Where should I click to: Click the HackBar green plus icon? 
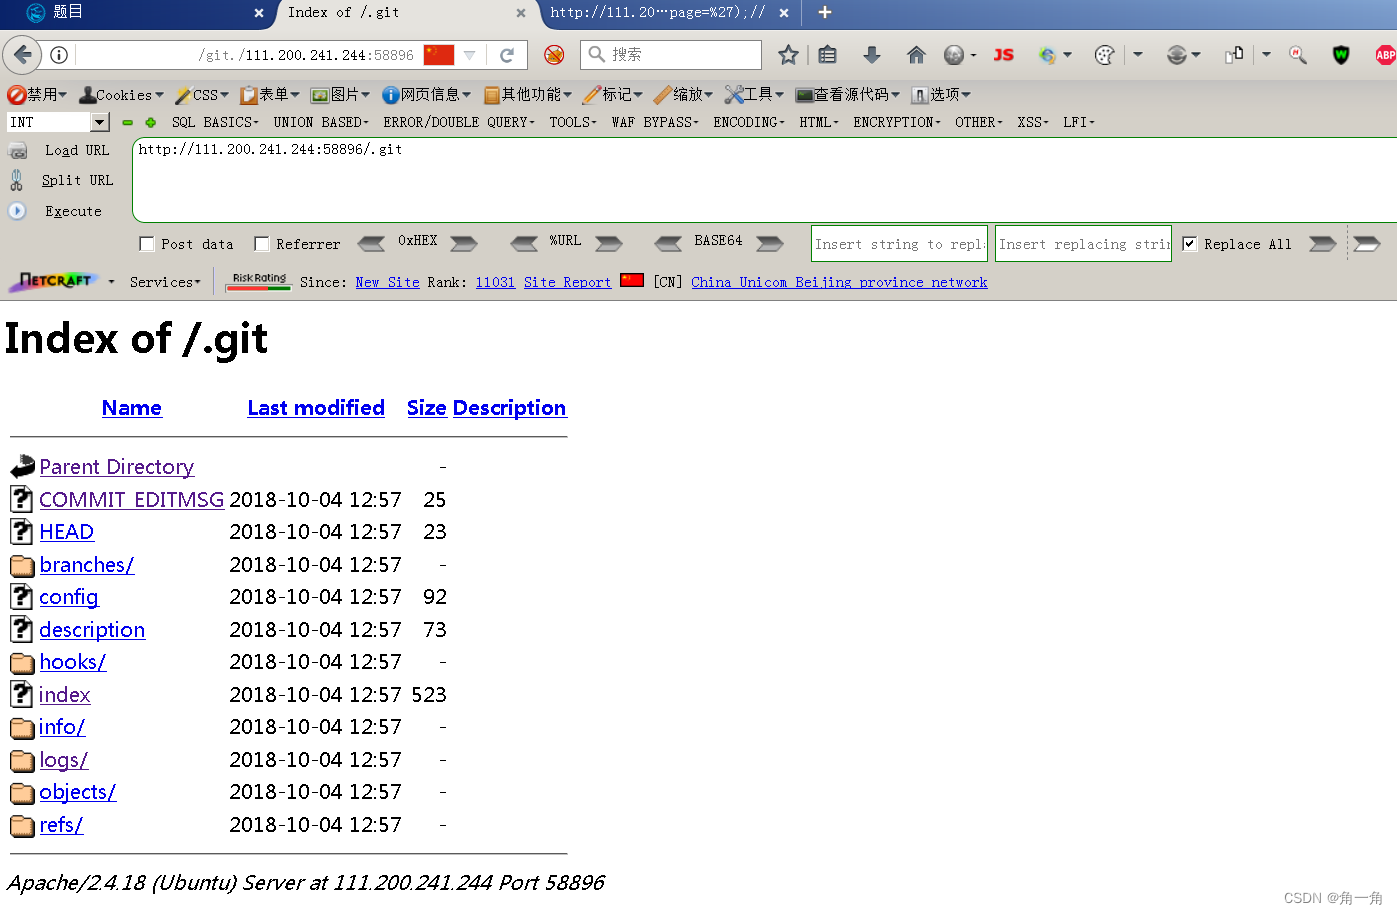click(x=150, y=122)
